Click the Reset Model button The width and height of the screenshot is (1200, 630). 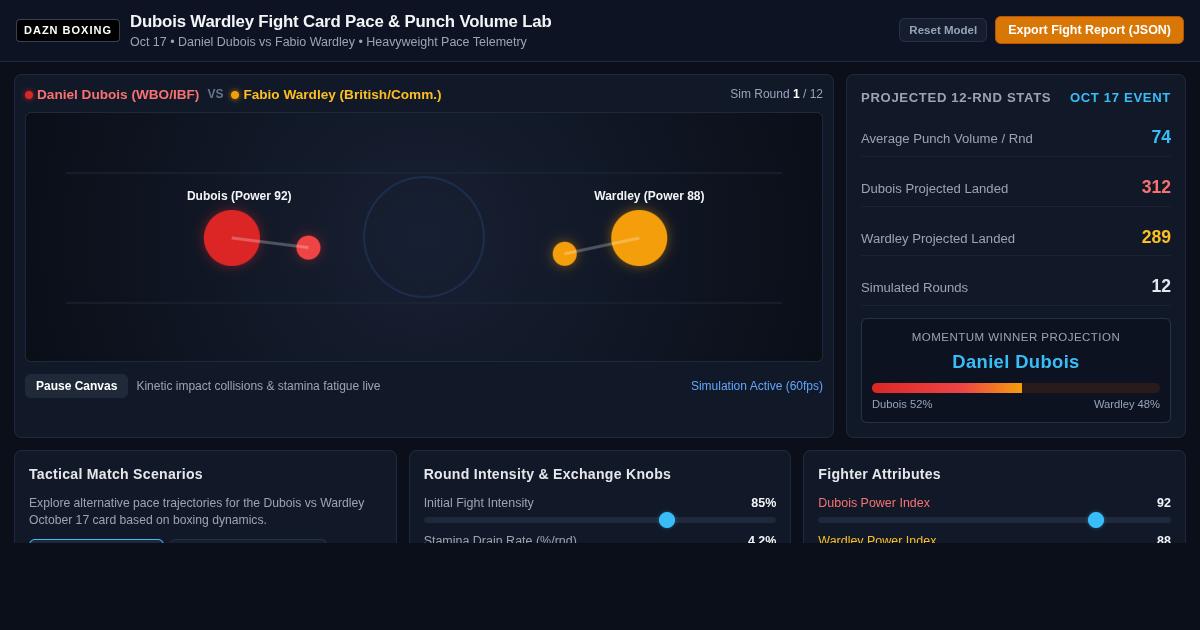coord(942,30)
